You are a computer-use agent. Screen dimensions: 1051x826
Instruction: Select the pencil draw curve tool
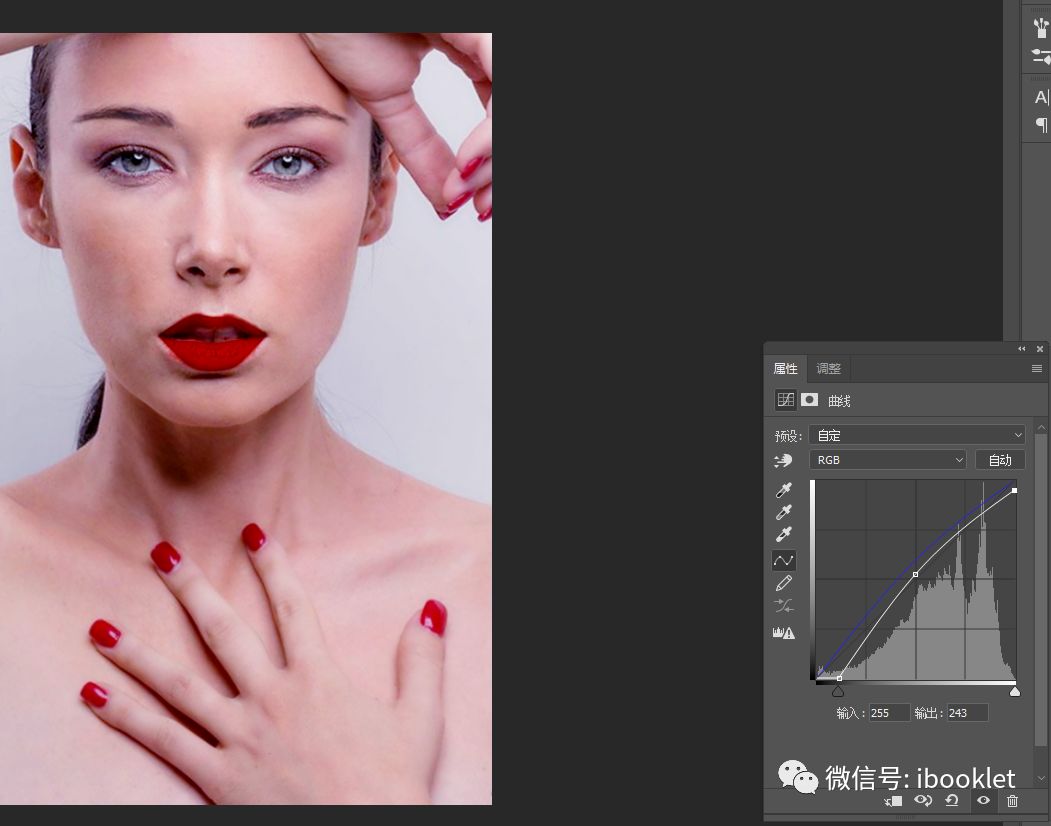784,583
